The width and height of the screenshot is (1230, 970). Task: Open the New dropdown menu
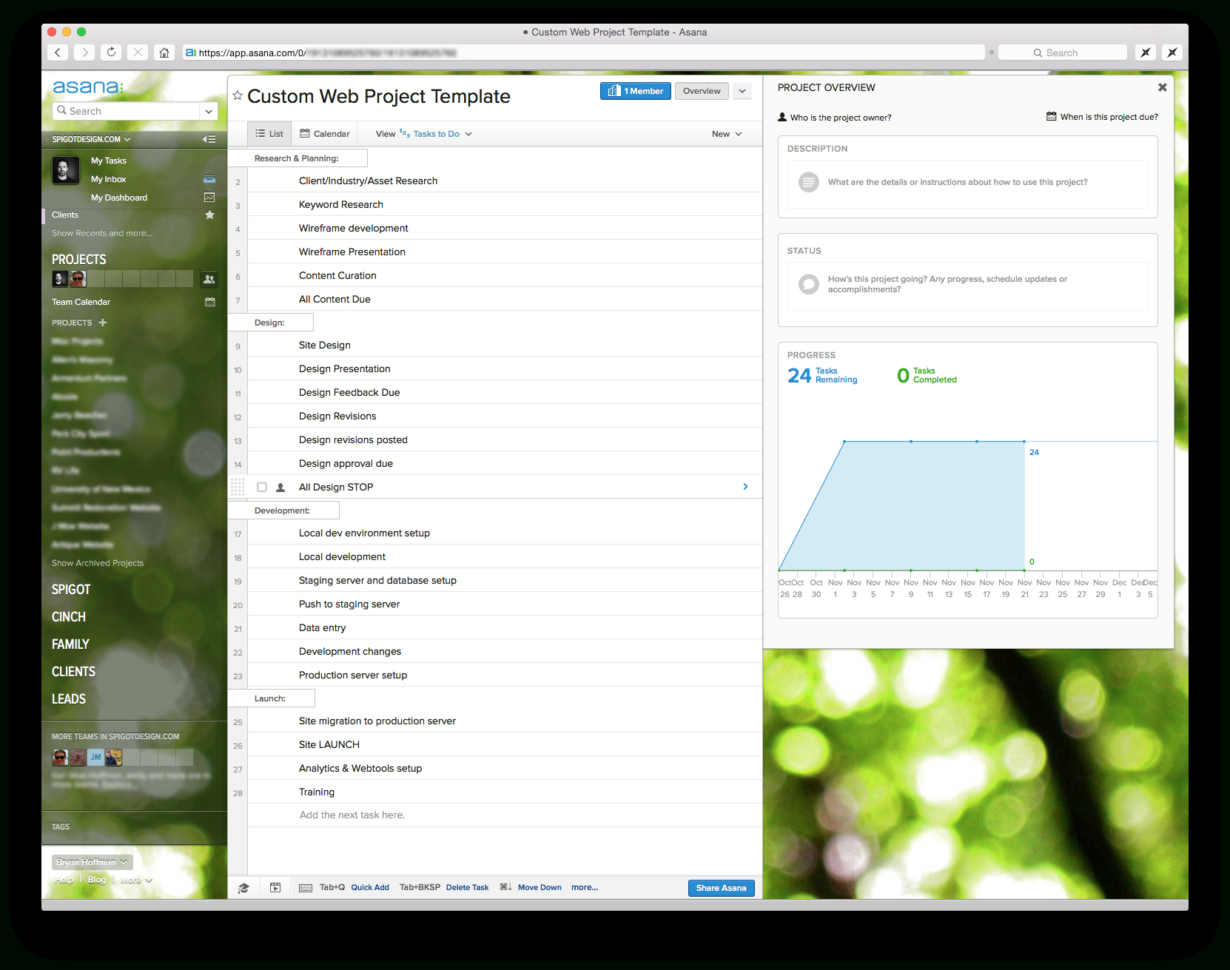coord(726,133)
